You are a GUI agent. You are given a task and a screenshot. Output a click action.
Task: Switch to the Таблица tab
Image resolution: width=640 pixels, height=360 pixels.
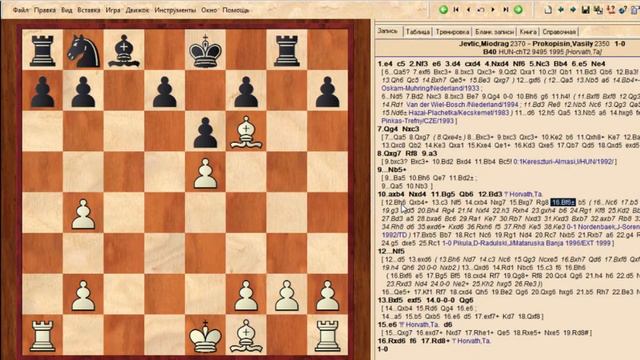tap(418, 31)
